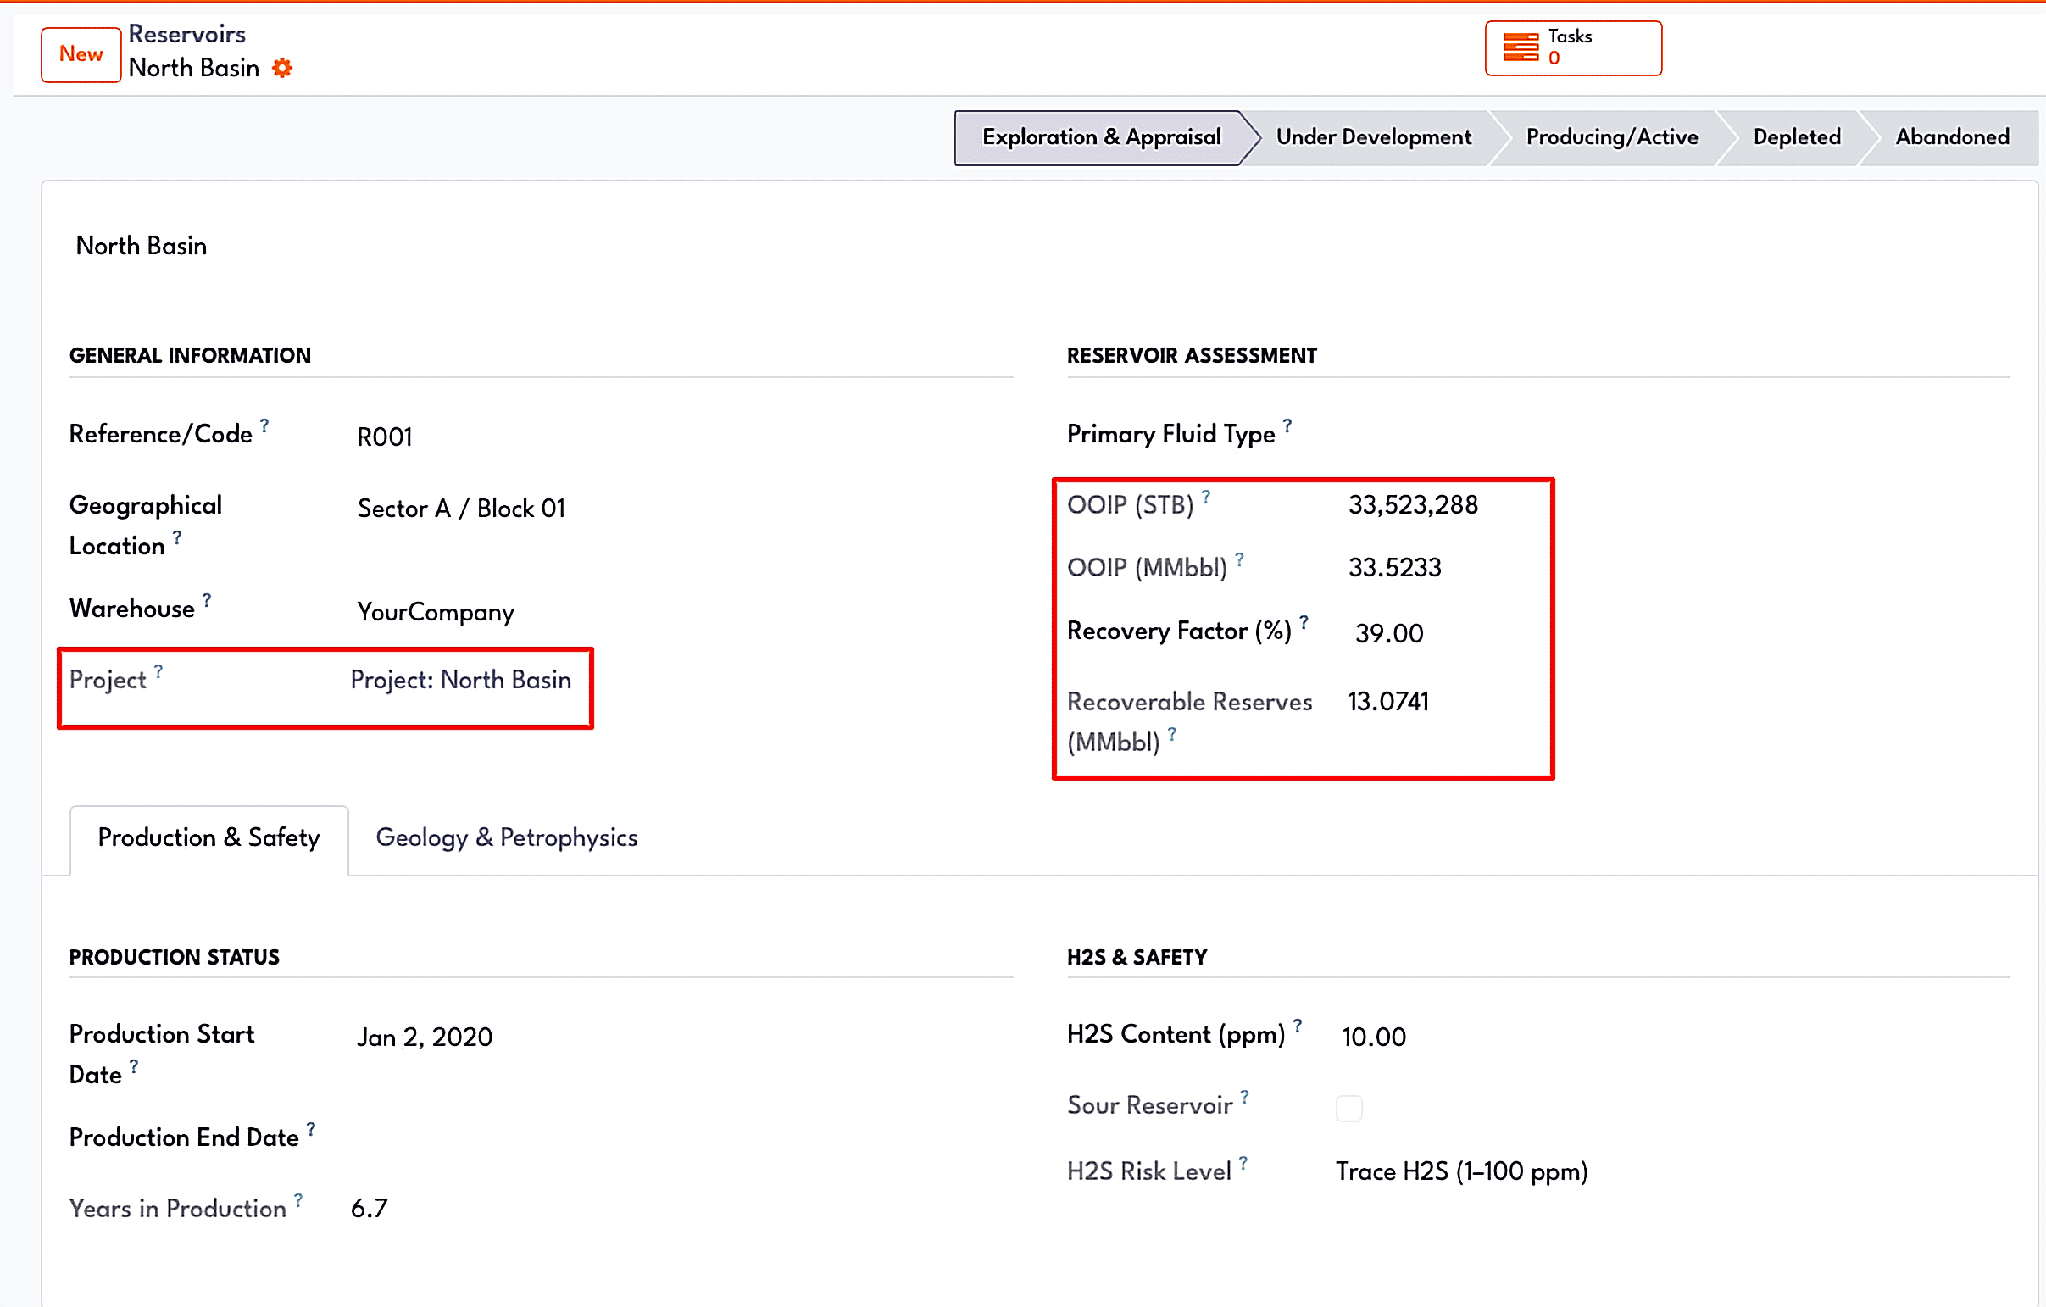The width and height of the screenshot is (2046, 1307).
Task: Click Years in Production value 6.7
Action: point(369,1209)
